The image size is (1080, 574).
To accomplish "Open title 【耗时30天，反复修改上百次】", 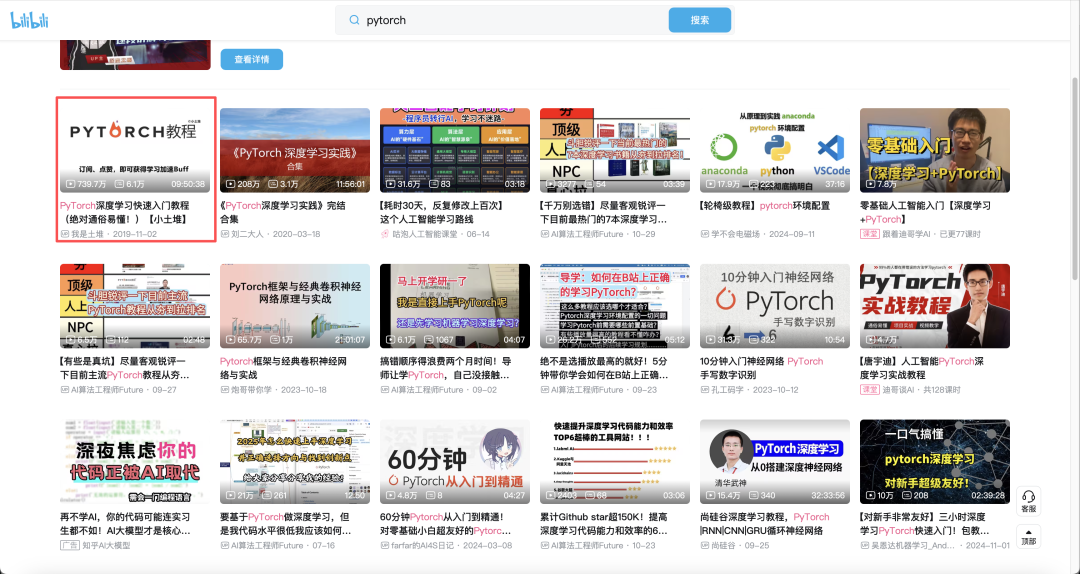I will 443,212.
